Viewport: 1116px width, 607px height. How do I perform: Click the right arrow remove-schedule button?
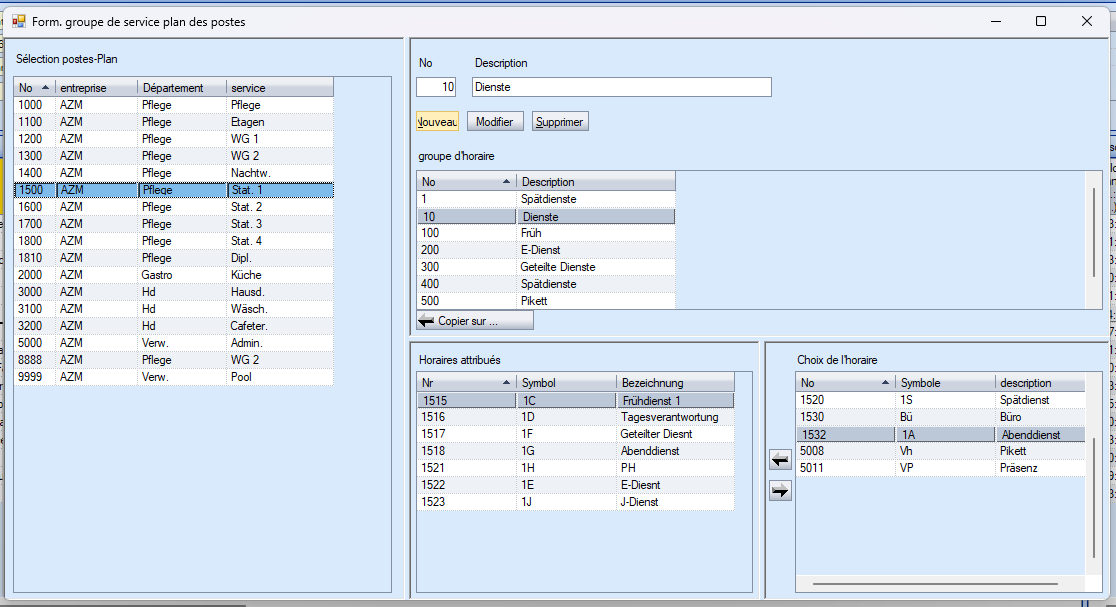[780, 490]
